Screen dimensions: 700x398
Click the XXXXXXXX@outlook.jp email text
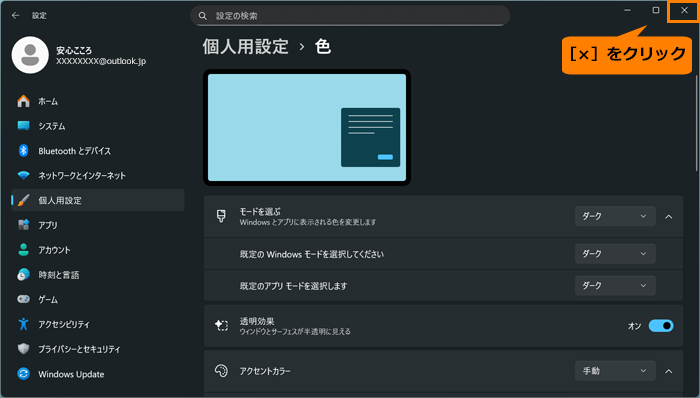tap(101, 61)
